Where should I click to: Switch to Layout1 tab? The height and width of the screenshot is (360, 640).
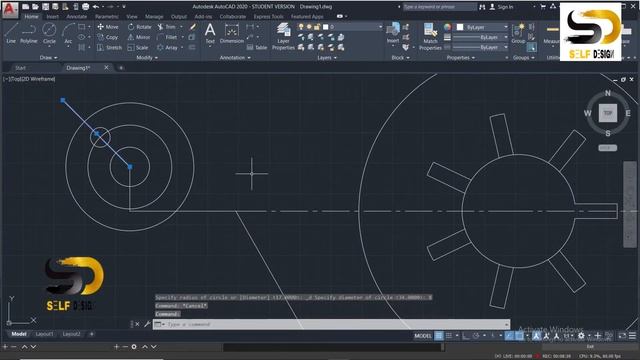tap(44, 334)
